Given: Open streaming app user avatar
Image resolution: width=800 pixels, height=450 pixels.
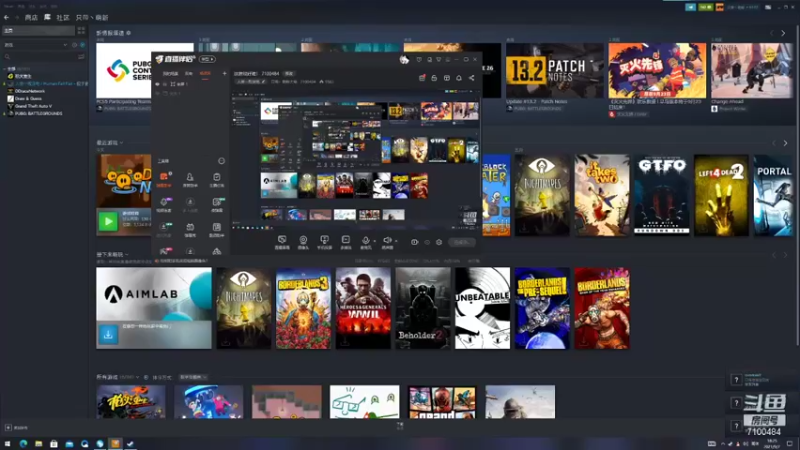Looking at the screenshot, I should [x=404, y=60].
